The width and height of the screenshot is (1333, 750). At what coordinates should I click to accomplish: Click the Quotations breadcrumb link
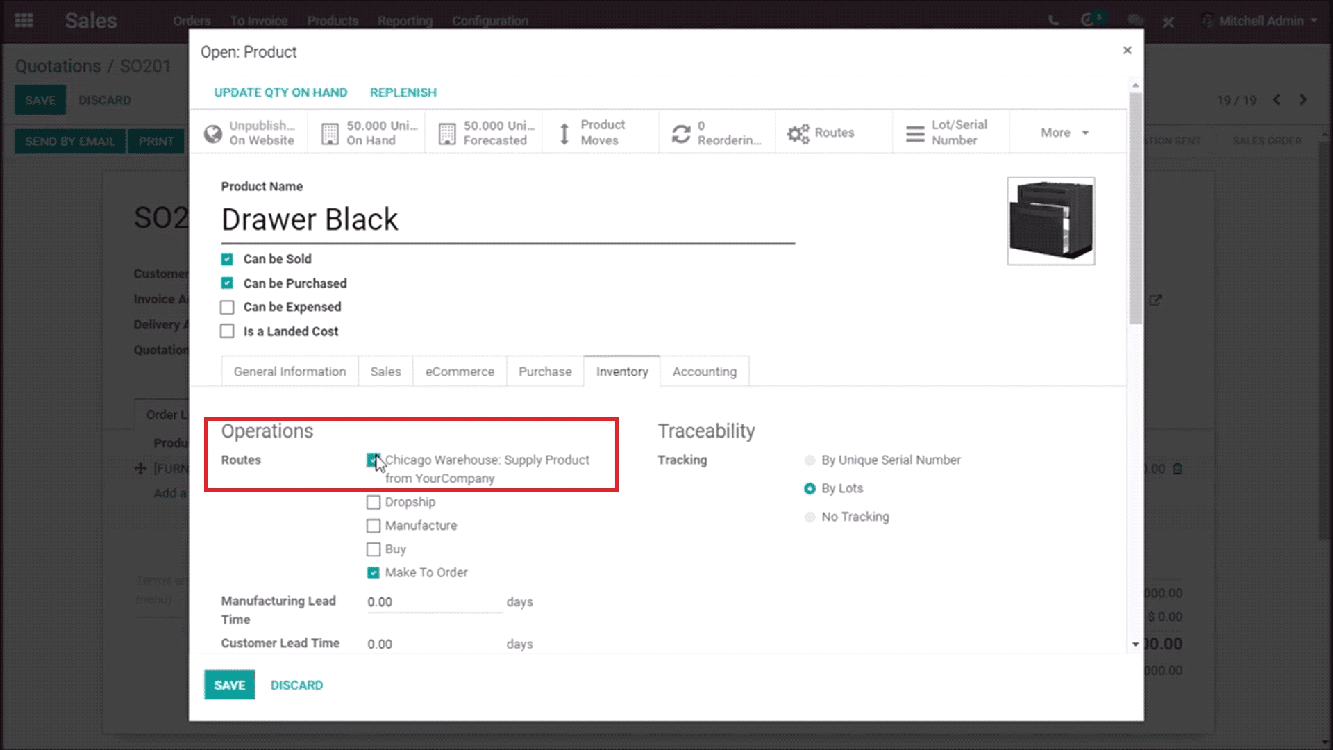[x=58, y=66]
